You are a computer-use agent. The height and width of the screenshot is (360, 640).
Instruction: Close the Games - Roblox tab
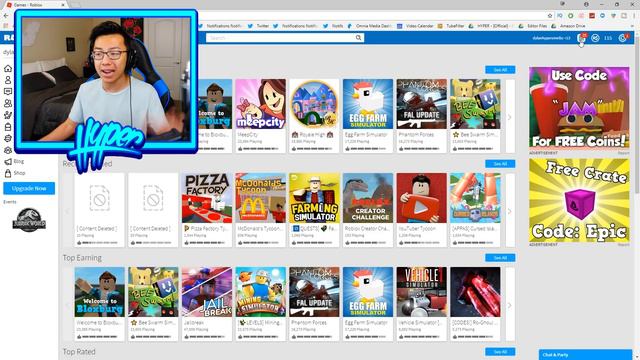pos(63,5)
